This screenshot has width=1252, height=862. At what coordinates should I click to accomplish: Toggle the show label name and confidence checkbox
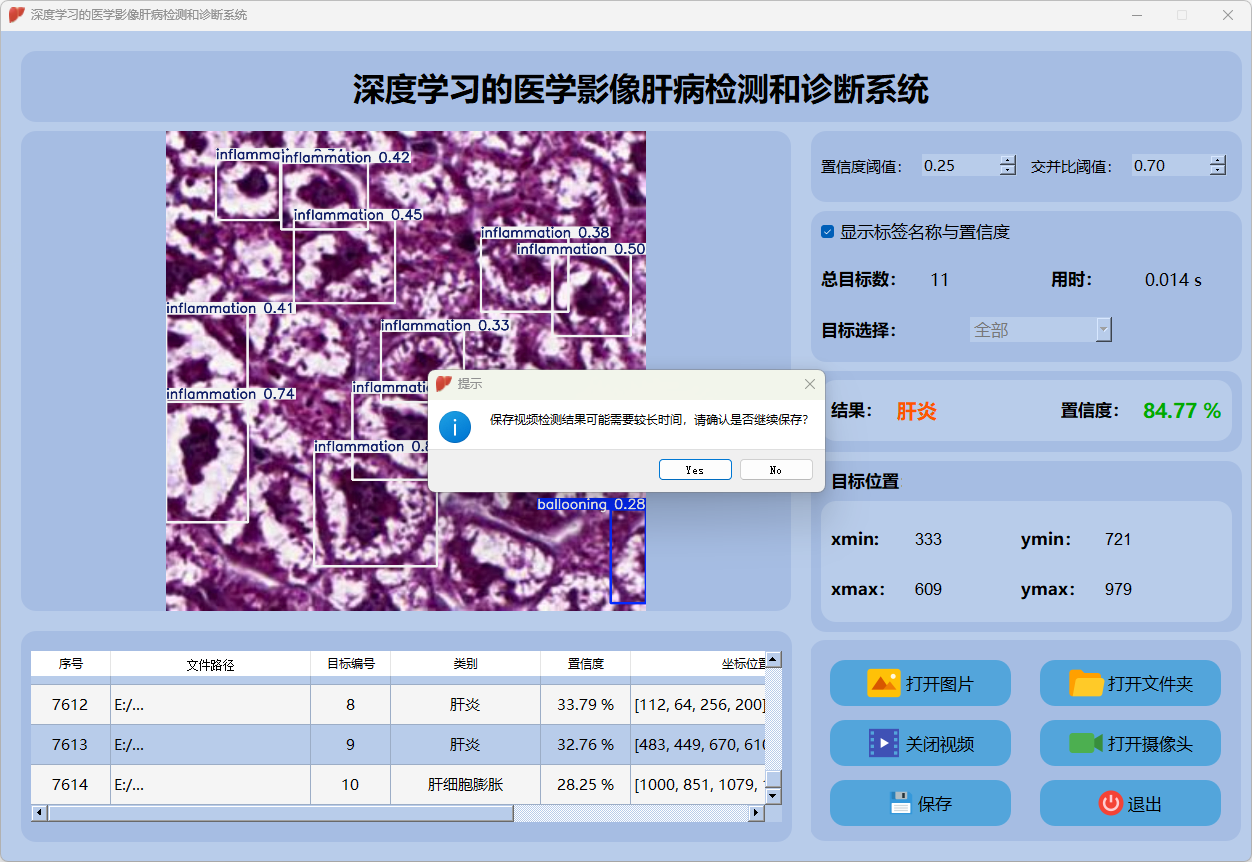tap(828, 232)
